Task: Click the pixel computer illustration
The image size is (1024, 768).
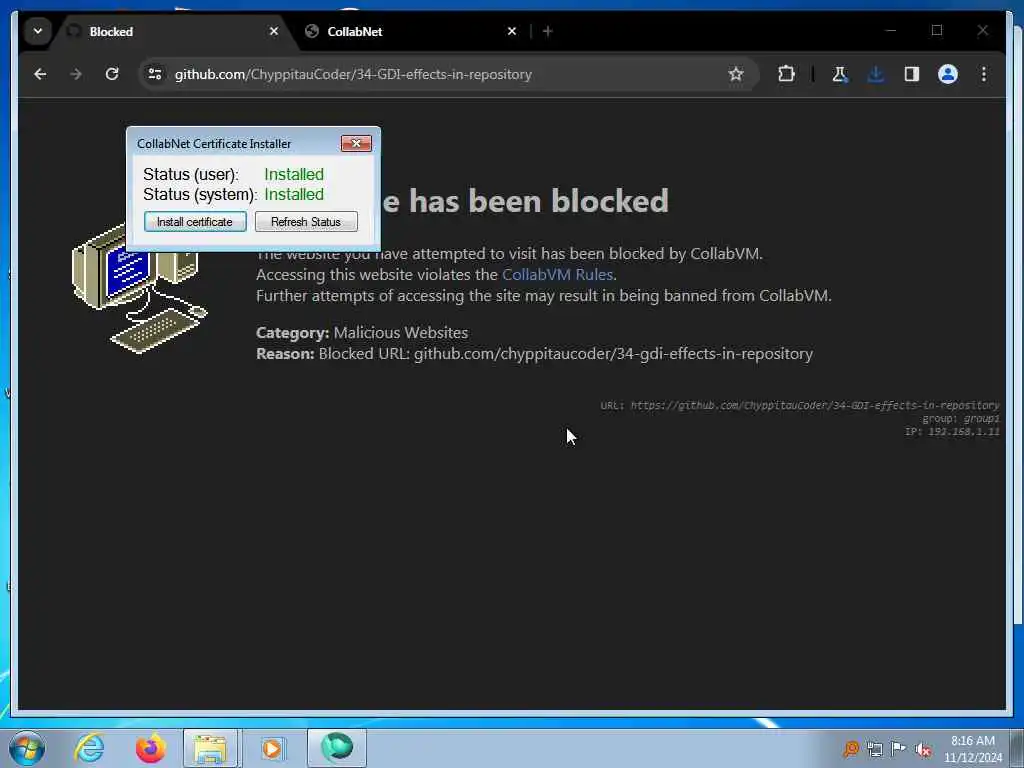Action: 139,291
